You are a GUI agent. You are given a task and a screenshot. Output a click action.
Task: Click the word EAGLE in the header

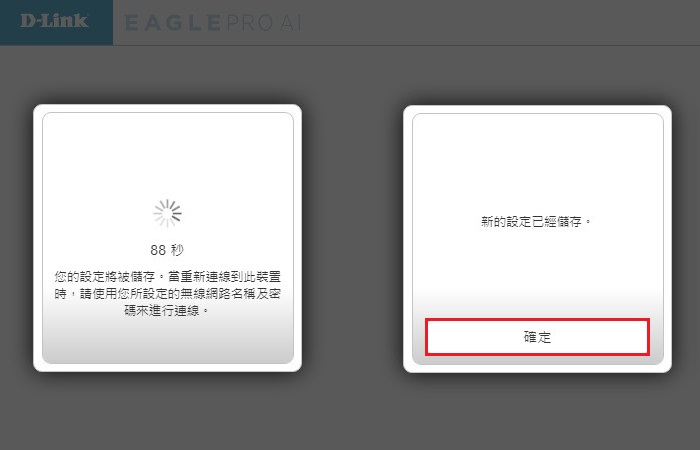point(173,23)
